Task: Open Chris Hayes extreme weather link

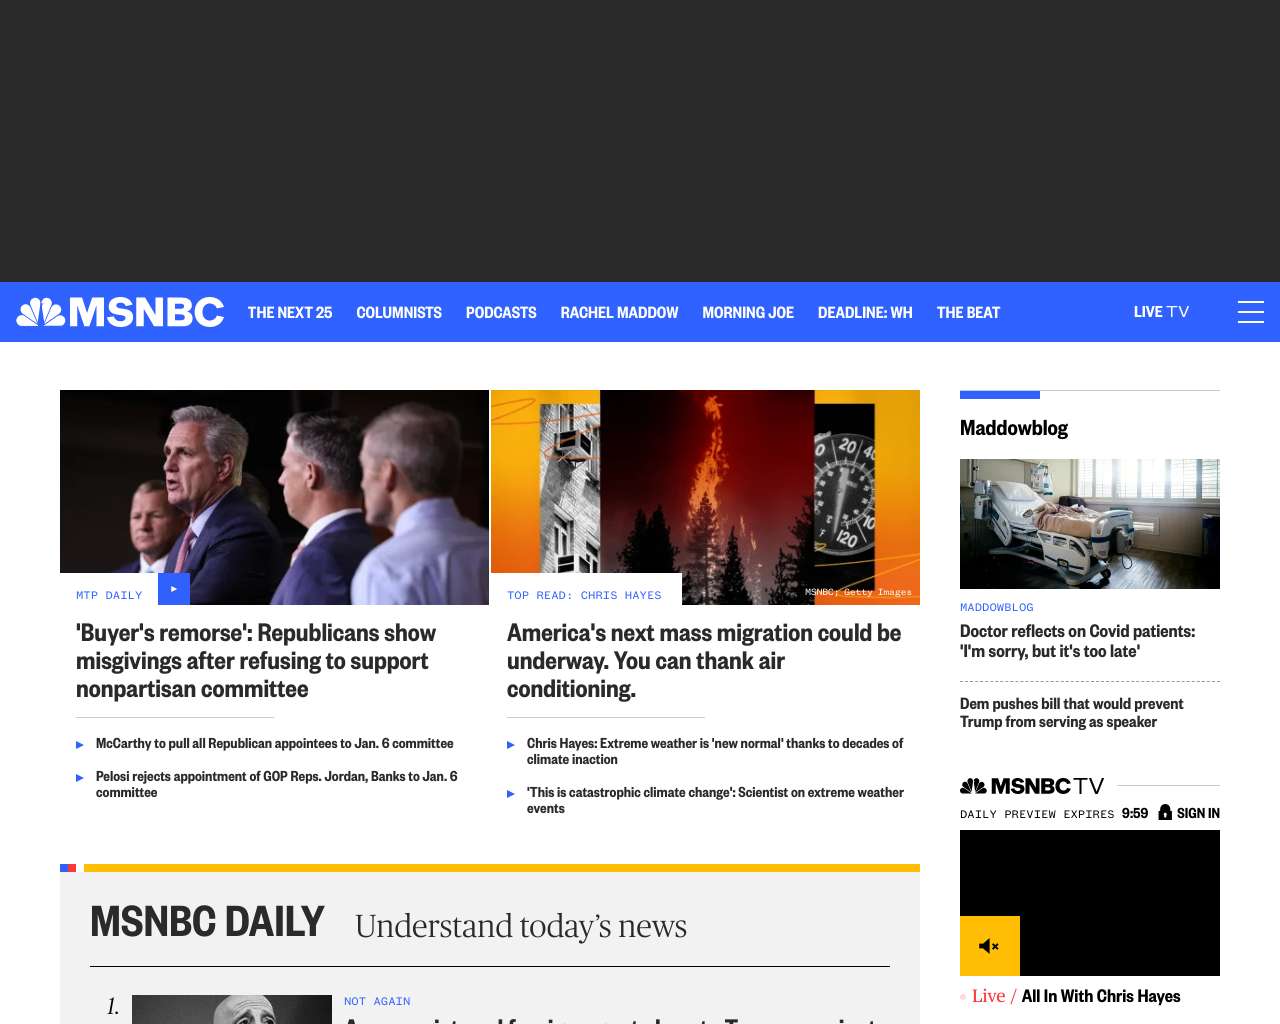Action: point(715,751)
